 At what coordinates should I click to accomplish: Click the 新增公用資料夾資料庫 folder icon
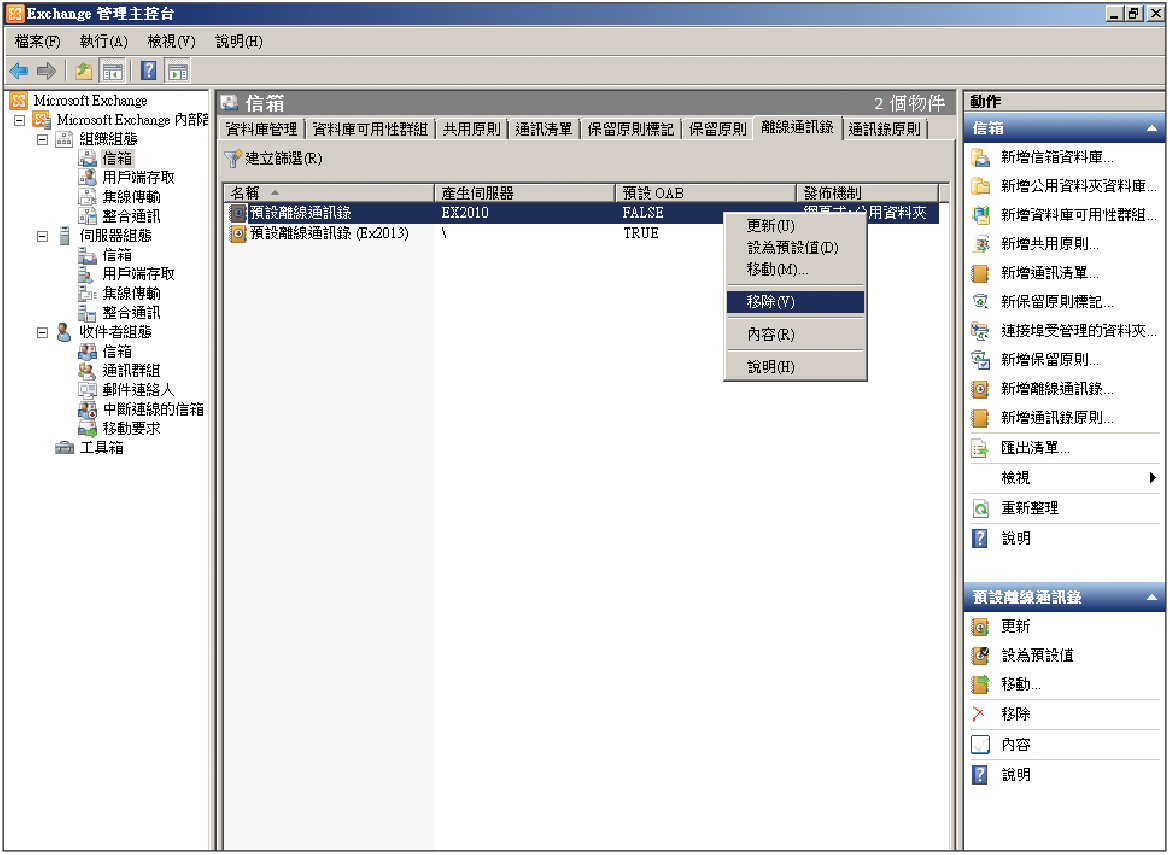980,186
